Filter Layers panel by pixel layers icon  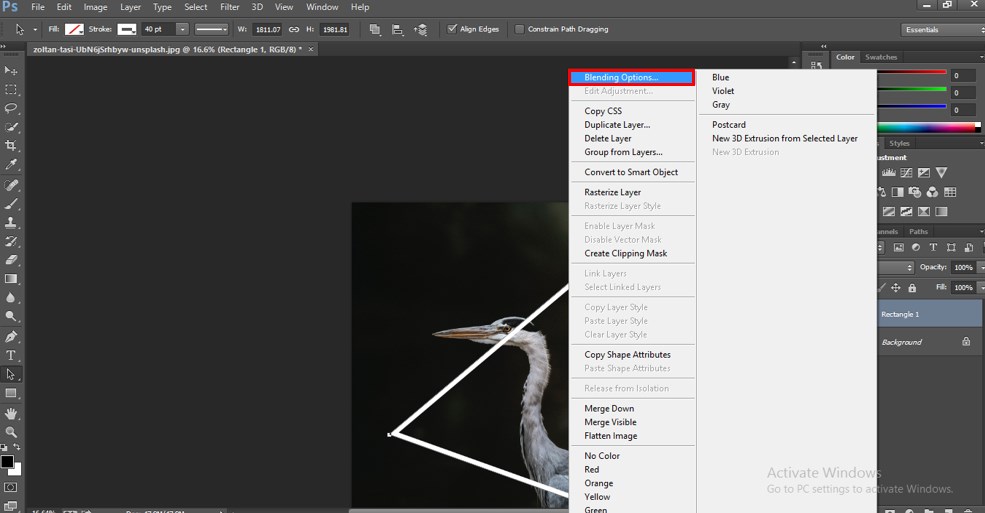tap(899, 247)
